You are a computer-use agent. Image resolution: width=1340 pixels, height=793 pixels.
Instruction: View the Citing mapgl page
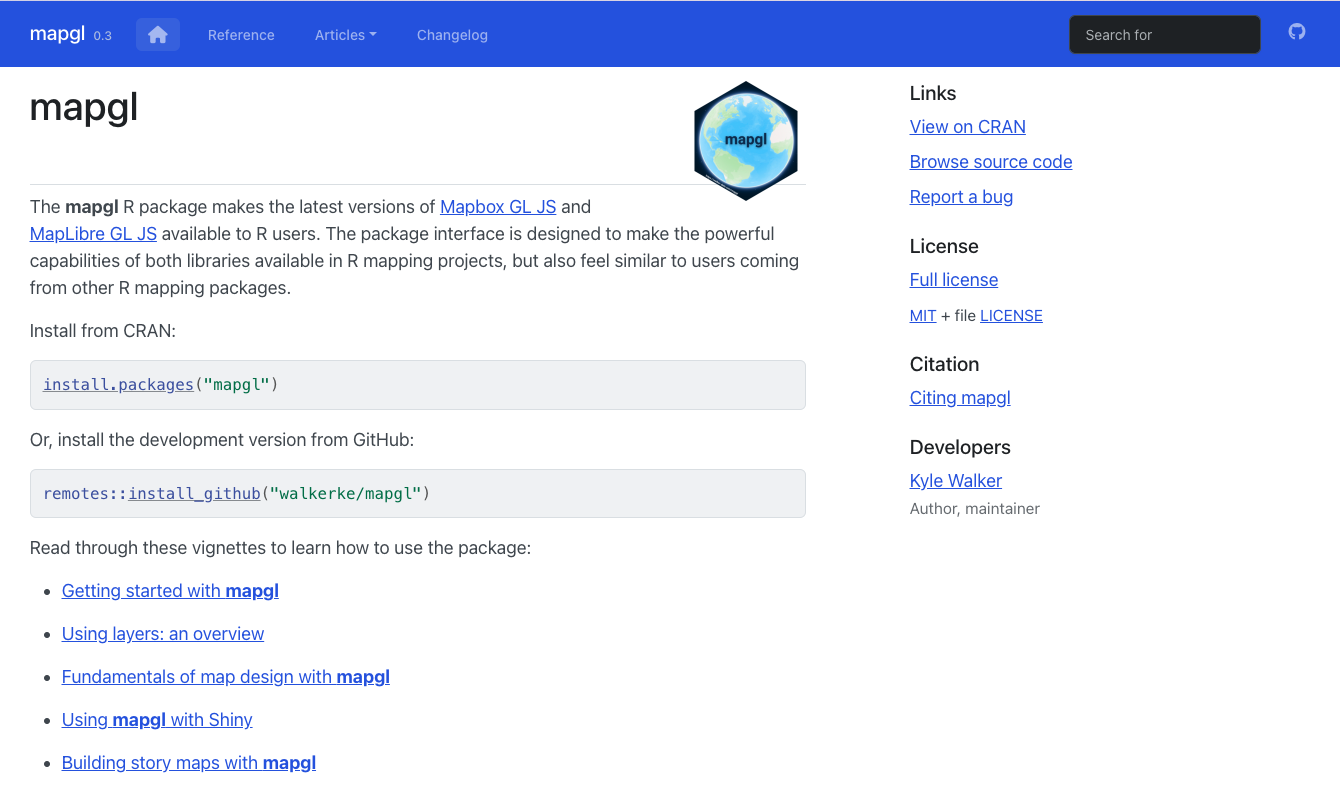(960, 398)
